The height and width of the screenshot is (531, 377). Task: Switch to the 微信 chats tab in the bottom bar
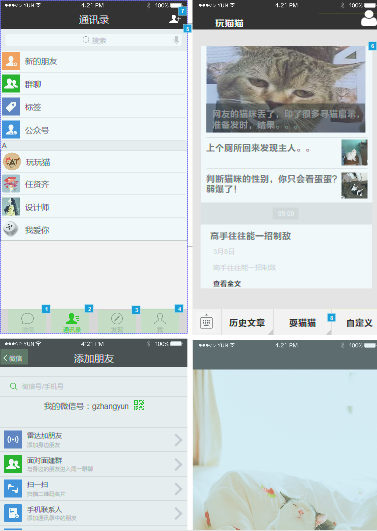pyautogui.click(x=27, y=322)
